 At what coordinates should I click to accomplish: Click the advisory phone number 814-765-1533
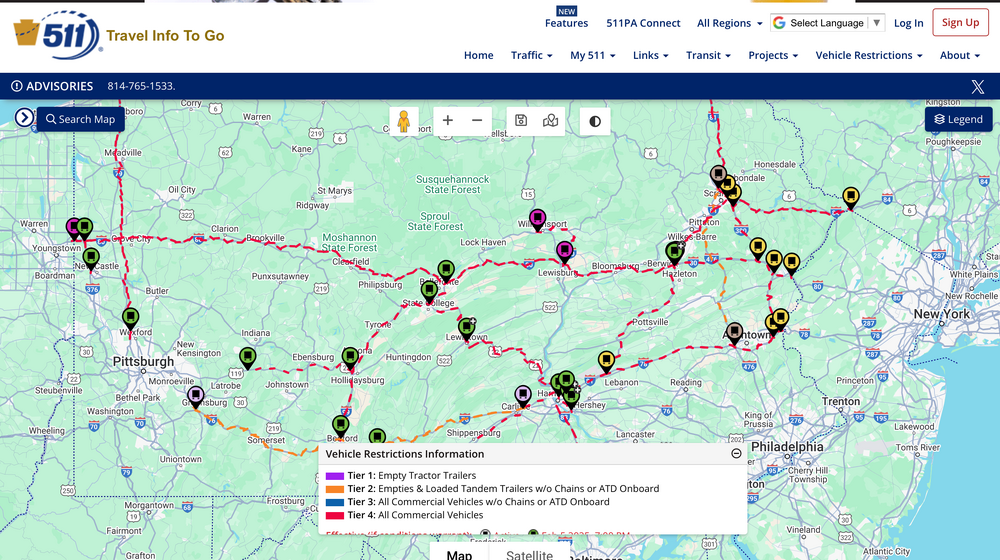(141, 86)
